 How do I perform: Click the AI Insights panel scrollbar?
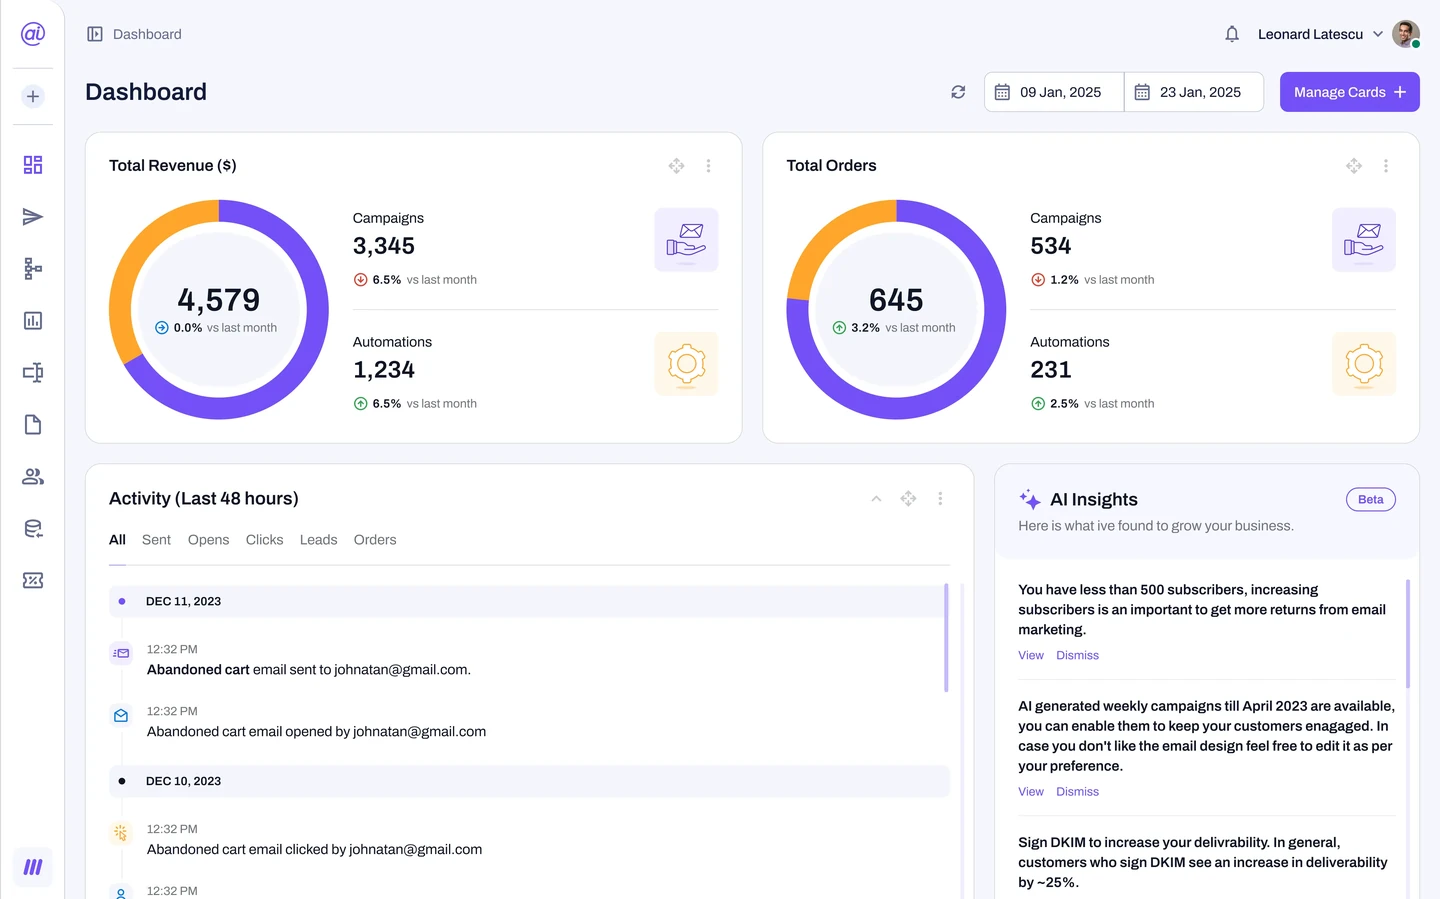[1408, 634]
